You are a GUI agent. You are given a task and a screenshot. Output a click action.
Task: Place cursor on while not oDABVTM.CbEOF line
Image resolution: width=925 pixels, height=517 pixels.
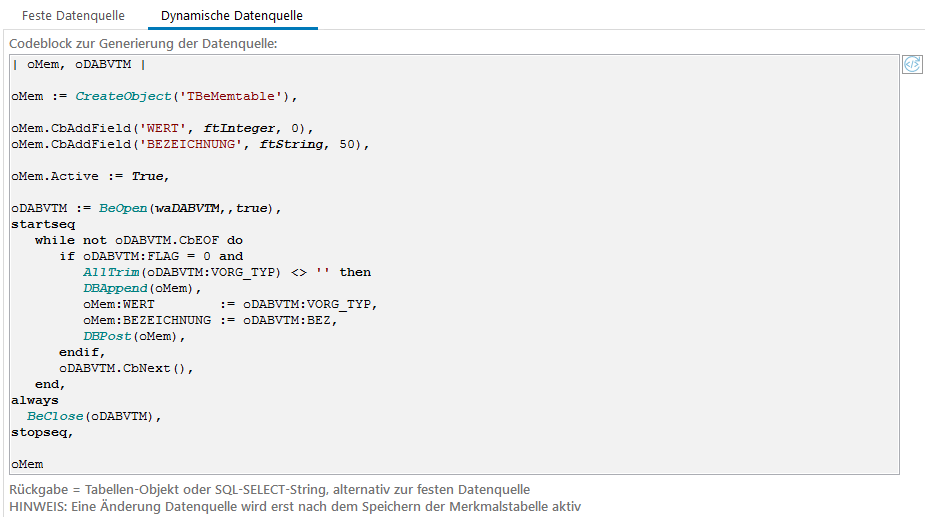click(138, 241)
